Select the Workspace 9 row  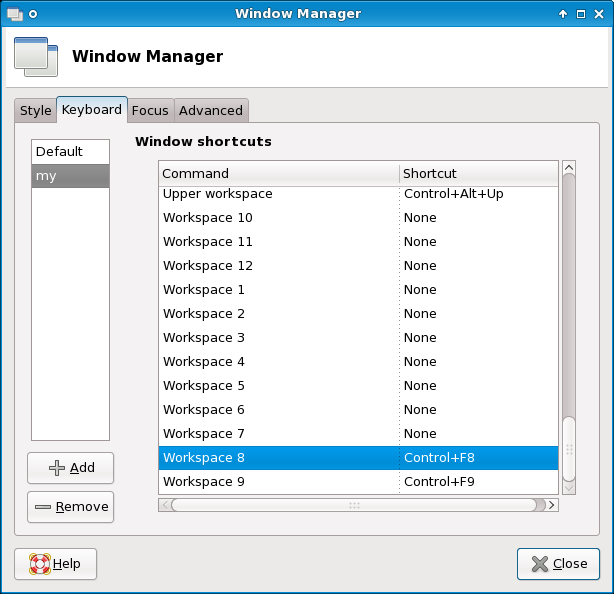358,482
